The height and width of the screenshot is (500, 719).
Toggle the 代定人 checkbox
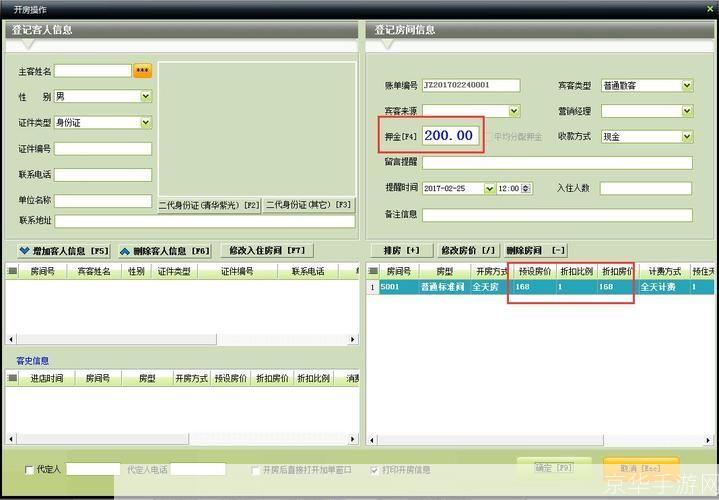tap(29, 470)
